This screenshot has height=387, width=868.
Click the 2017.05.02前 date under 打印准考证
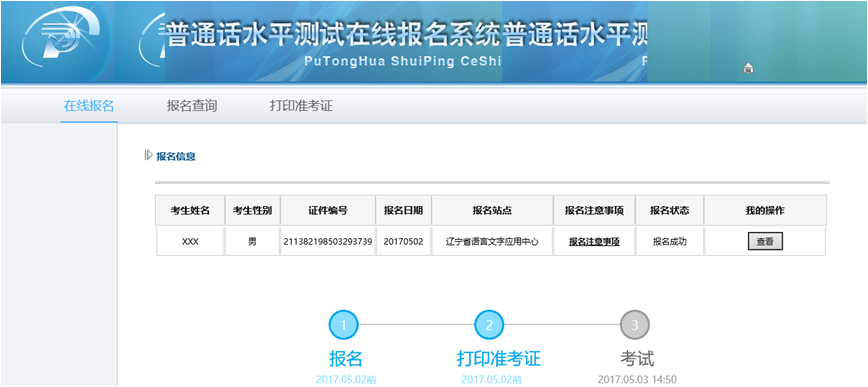point(492,380)
